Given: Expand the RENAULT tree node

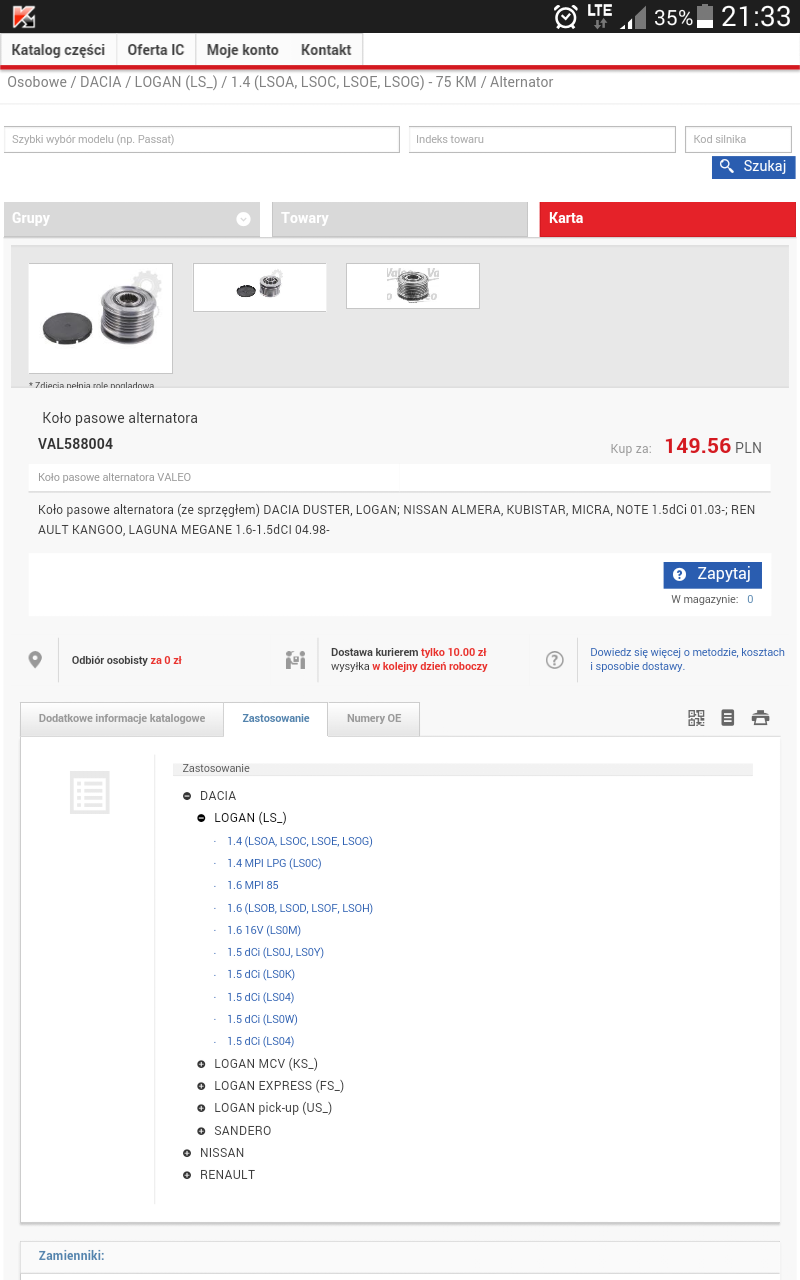Looking at the screenshot, I should coord(187,1175).
